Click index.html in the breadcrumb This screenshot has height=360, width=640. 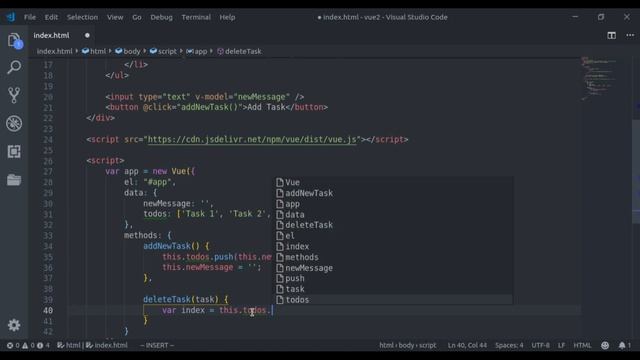click(55, 51)
